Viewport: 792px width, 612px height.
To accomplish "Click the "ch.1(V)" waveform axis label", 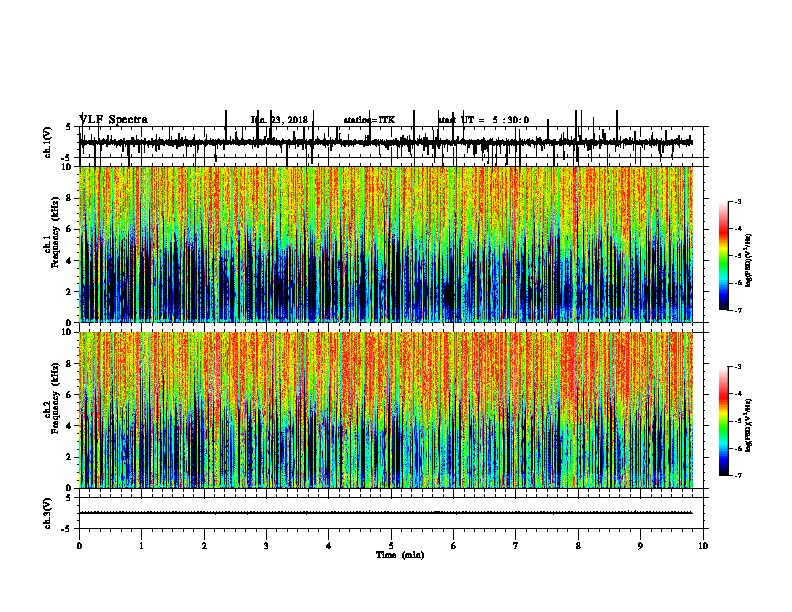I will point(47,142).
